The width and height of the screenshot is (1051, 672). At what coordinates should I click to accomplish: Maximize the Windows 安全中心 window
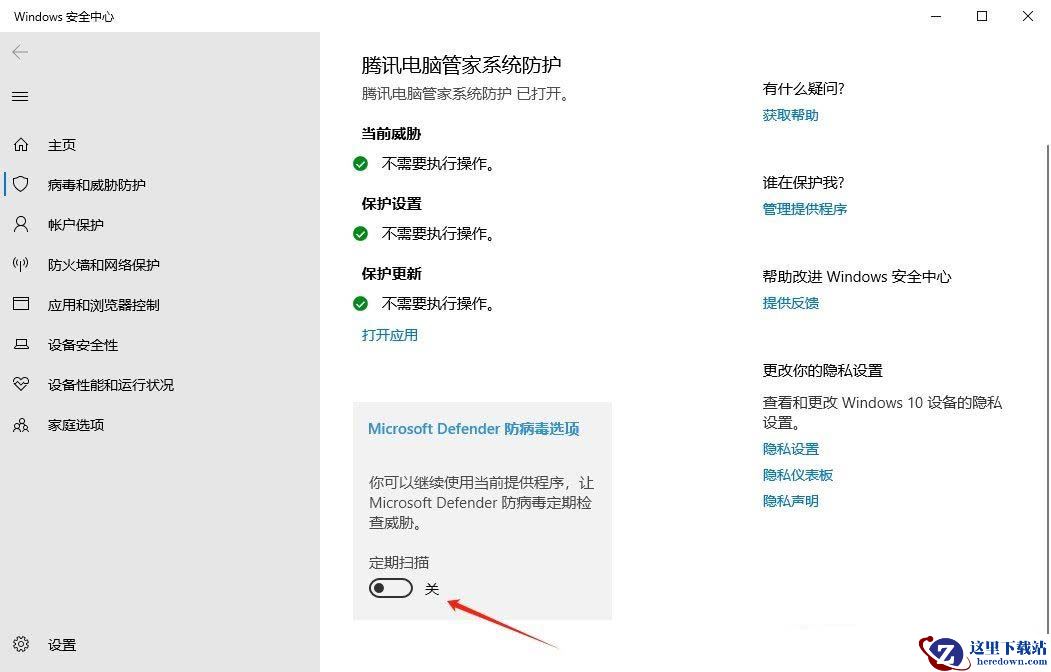(x=982, y=16)
